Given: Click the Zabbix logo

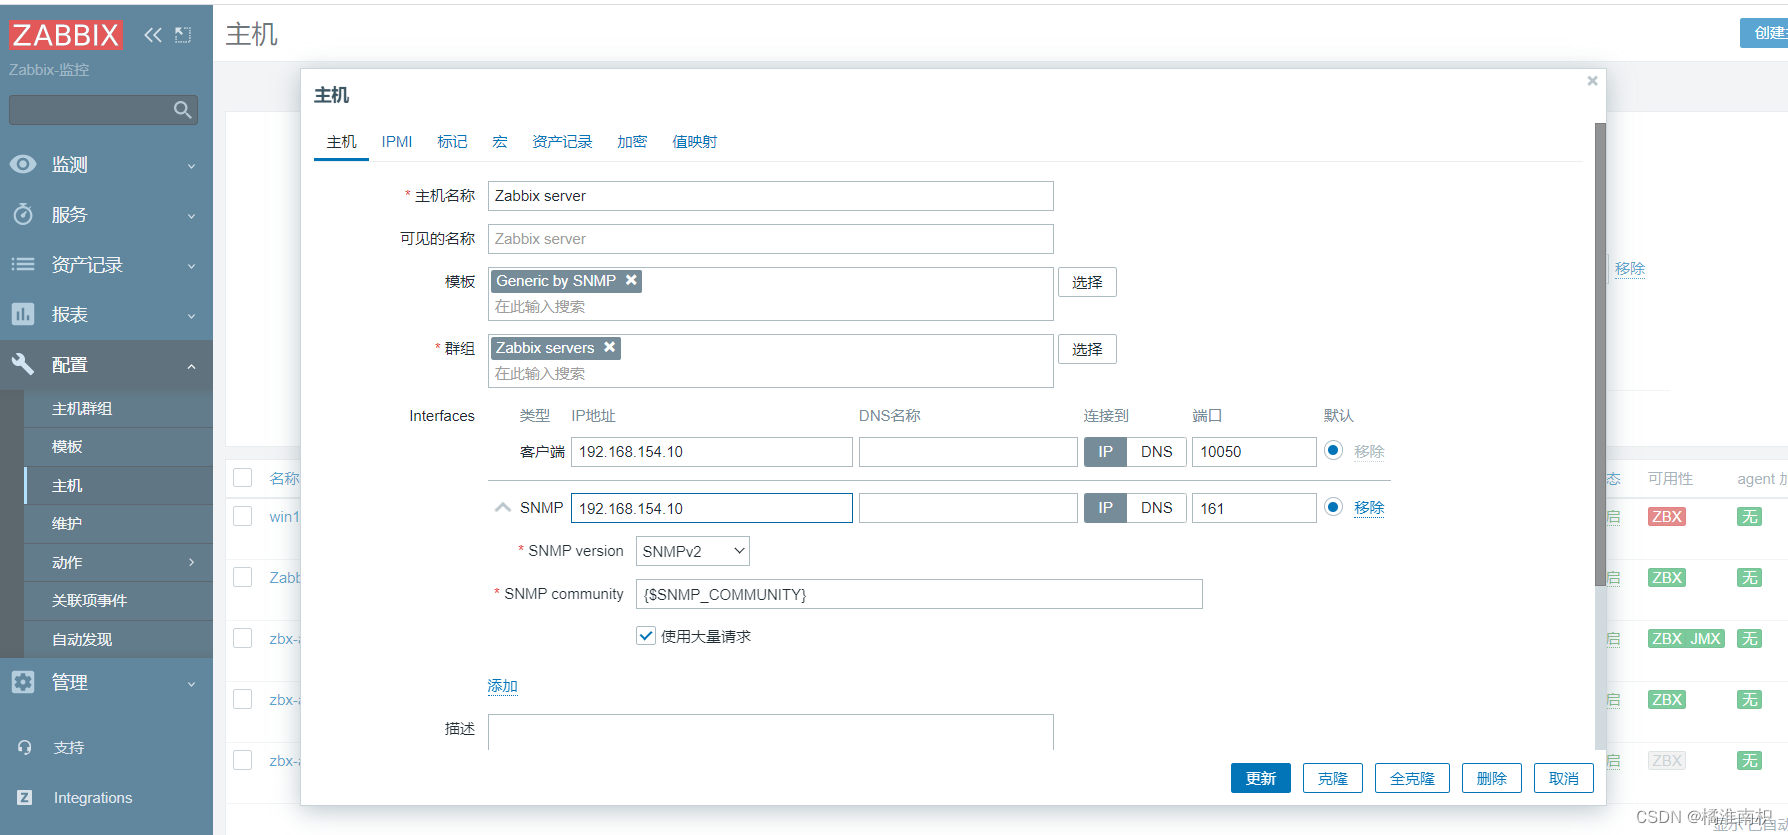Looking at the screenshot, I should (66, 35).
